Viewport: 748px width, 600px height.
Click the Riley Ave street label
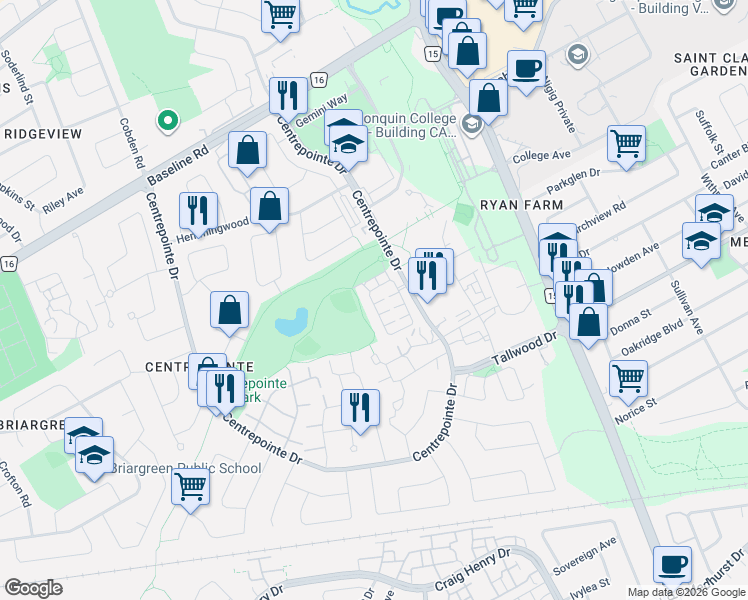(63, 200)
